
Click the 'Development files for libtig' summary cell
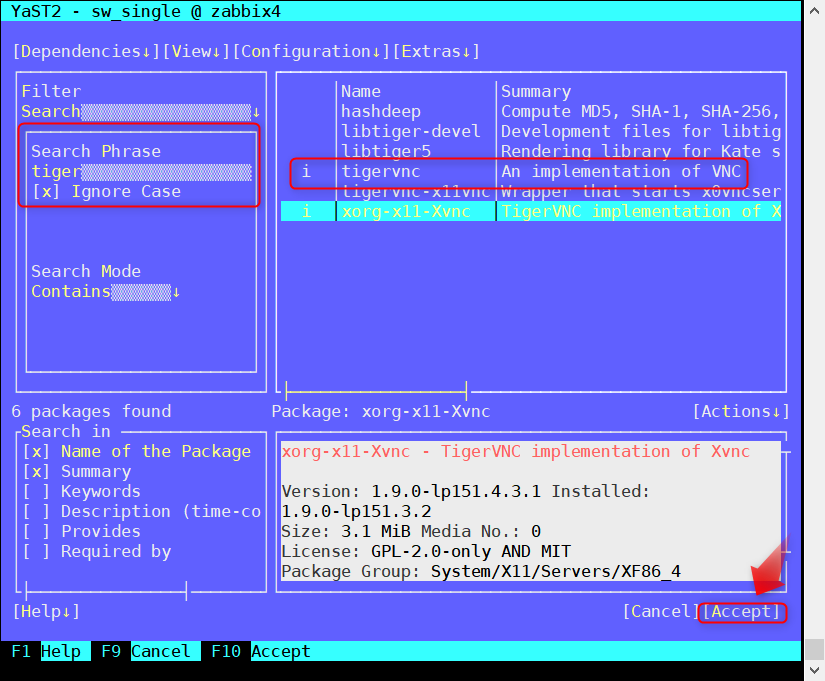pos(641,132)
